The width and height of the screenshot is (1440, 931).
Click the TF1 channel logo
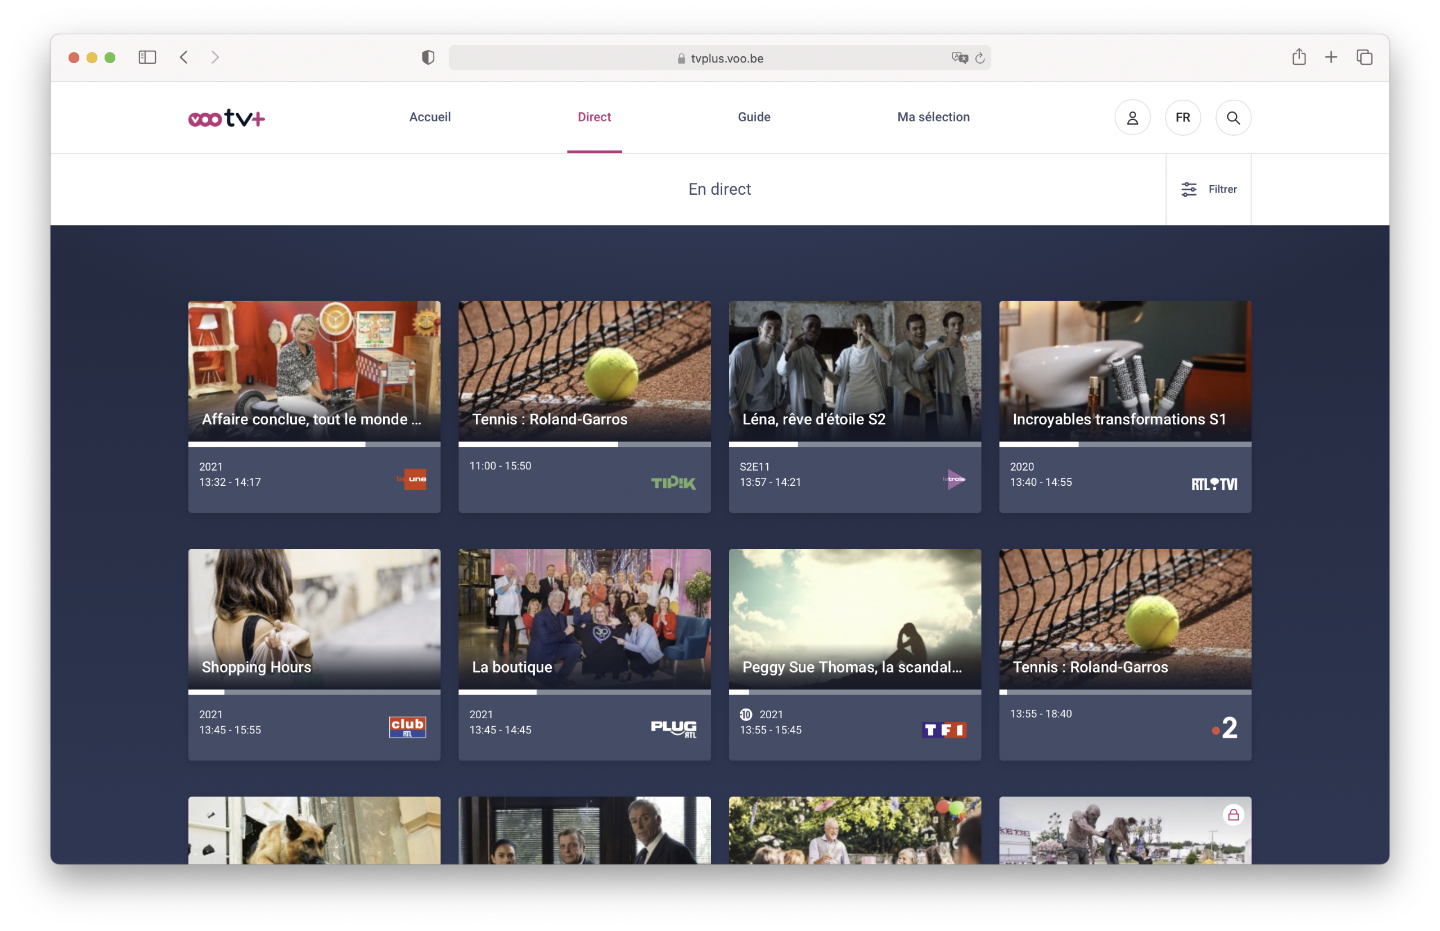click(944, 729)
